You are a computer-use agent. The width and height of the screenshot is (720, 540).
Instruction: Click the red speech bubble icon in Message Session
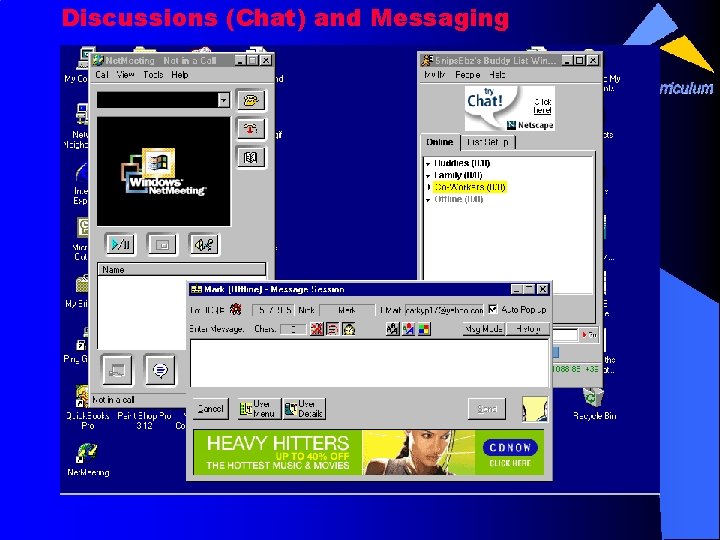pyautogui.click(x=332, y=329)
